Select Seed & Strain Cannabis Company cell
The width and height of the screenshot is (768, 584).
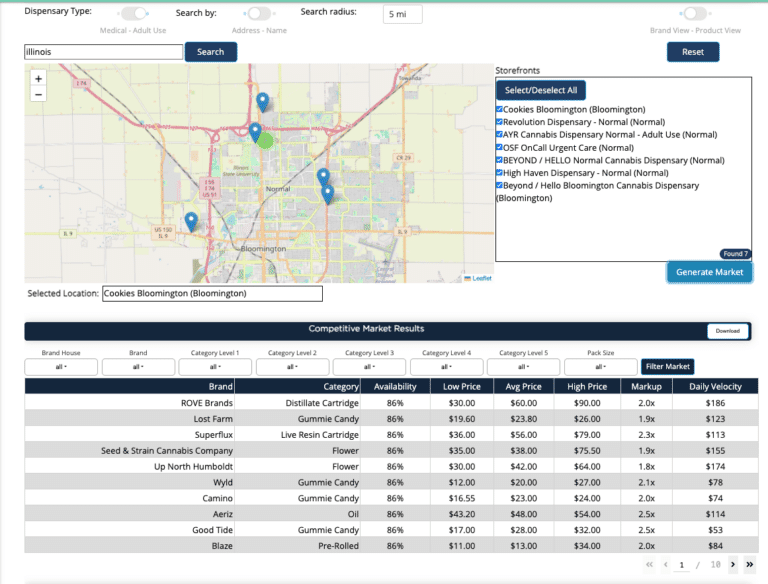coord(130,451)
